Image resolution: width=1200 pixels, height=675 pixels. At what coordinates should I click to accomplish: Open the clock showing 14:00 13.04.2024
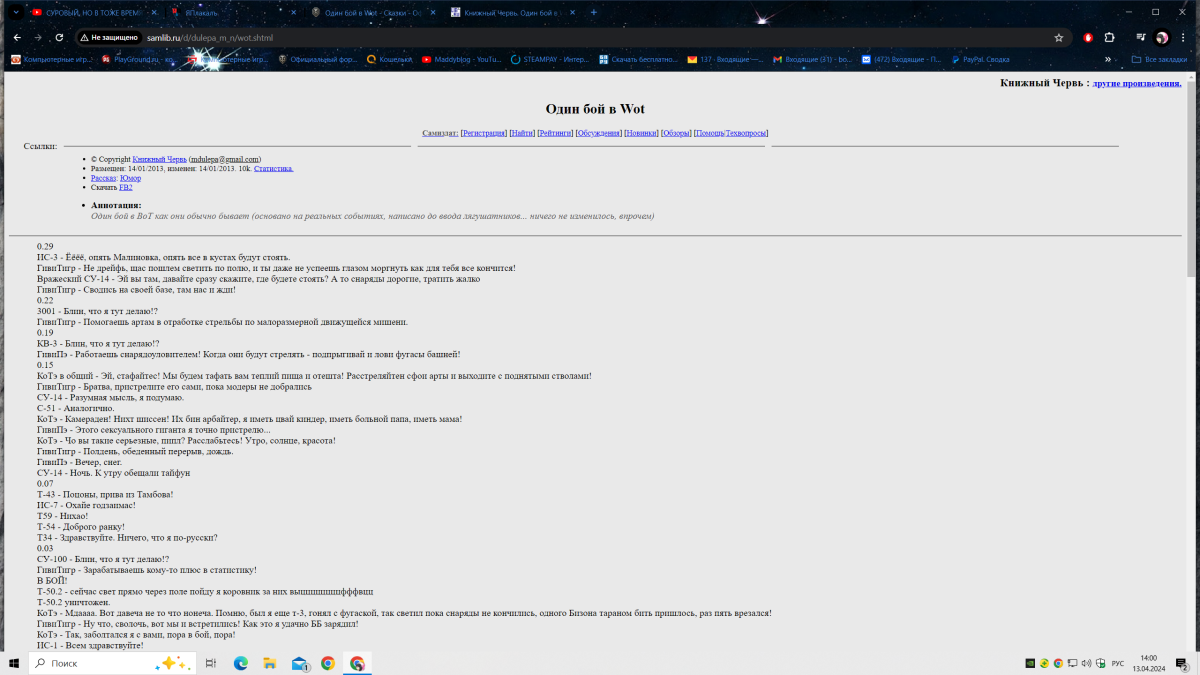click(1149, 663)
